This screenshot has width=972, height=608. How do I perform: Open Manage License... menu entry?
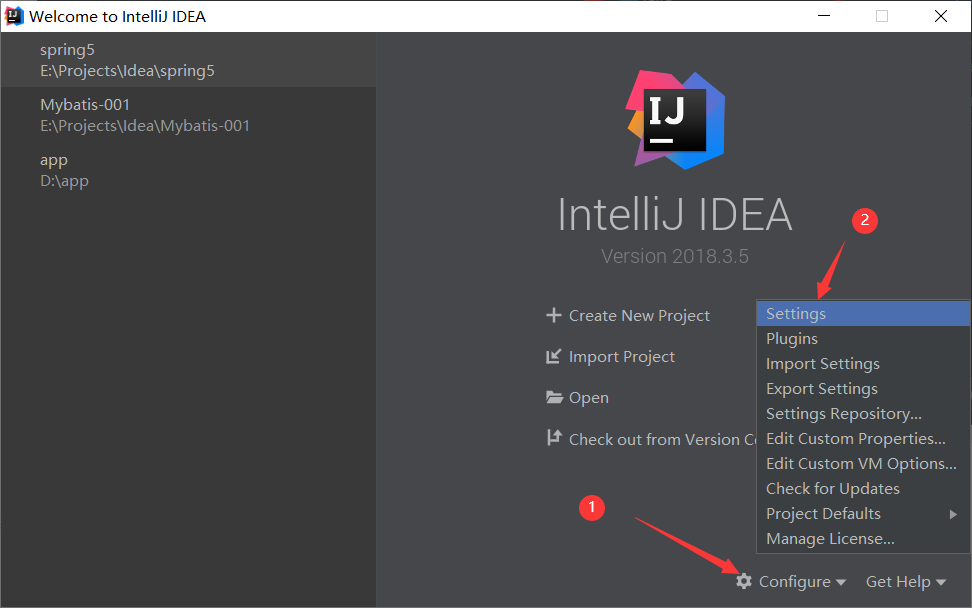863,539
